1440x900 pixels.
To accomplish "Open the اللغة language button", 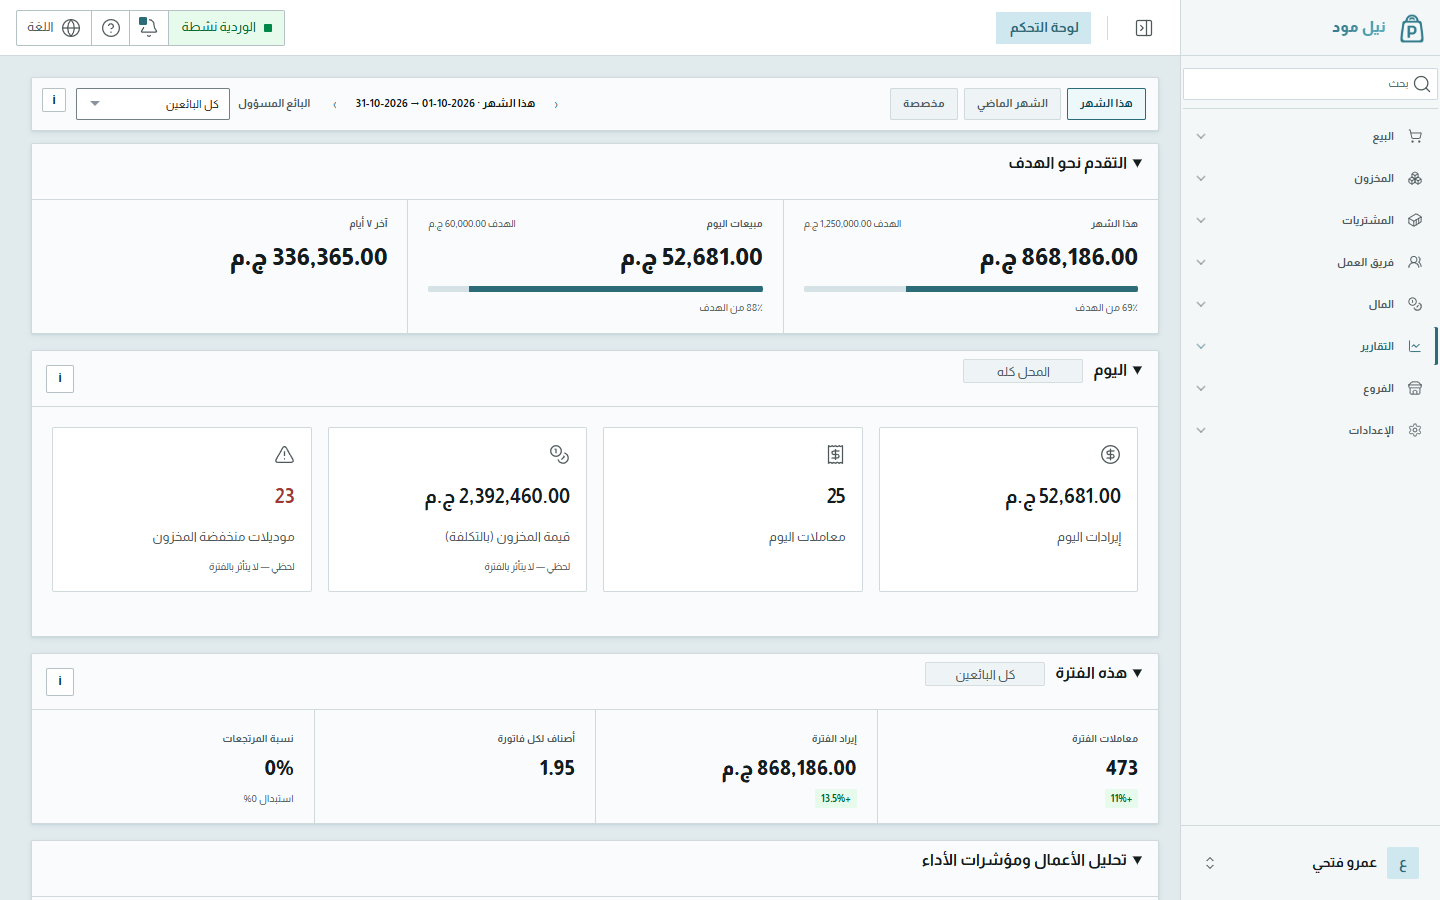I will [x=54, y=28].
